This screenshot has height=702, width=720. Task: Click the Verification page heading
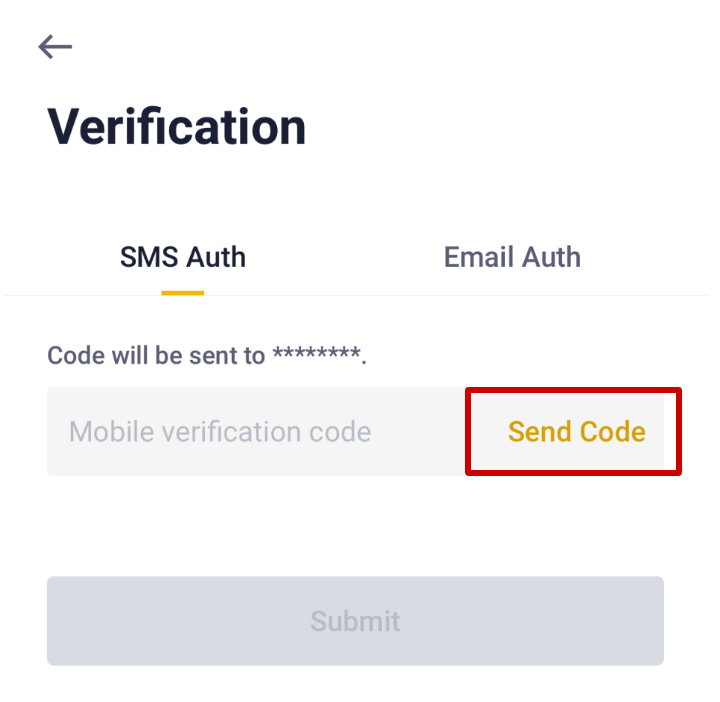tap(176, 128)
